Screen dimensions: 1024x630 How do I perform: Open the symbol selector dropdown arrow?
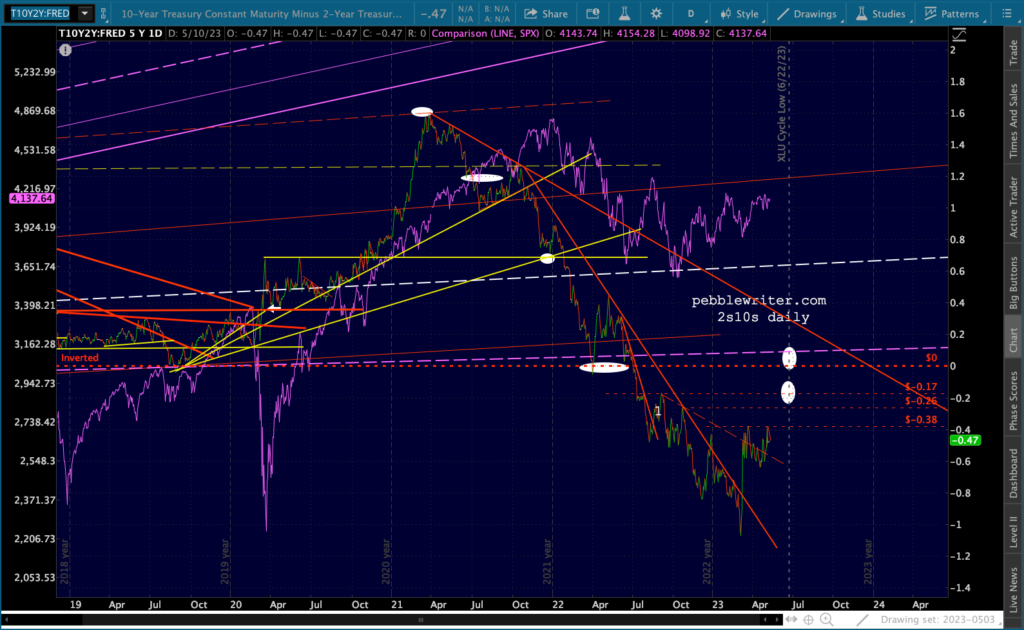click(x=85, y=13)
